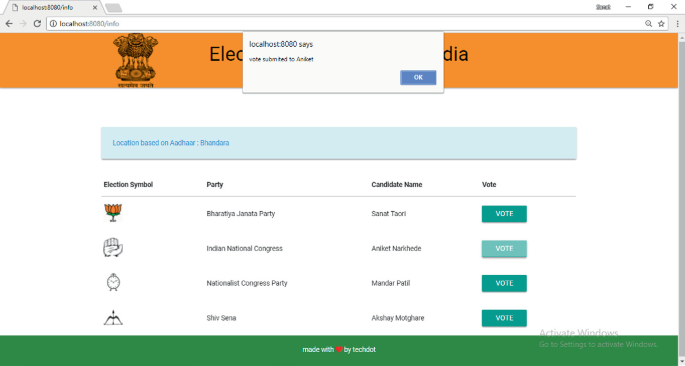Click the site info icon beside the URL
Viewport: 685px width, 366px height.
[x=53, y=24]
